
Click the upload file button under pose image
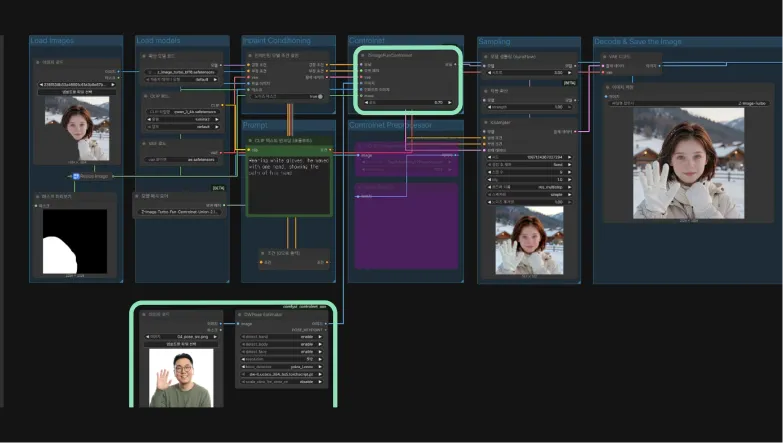pyautogui.click(x=181, y=345)
